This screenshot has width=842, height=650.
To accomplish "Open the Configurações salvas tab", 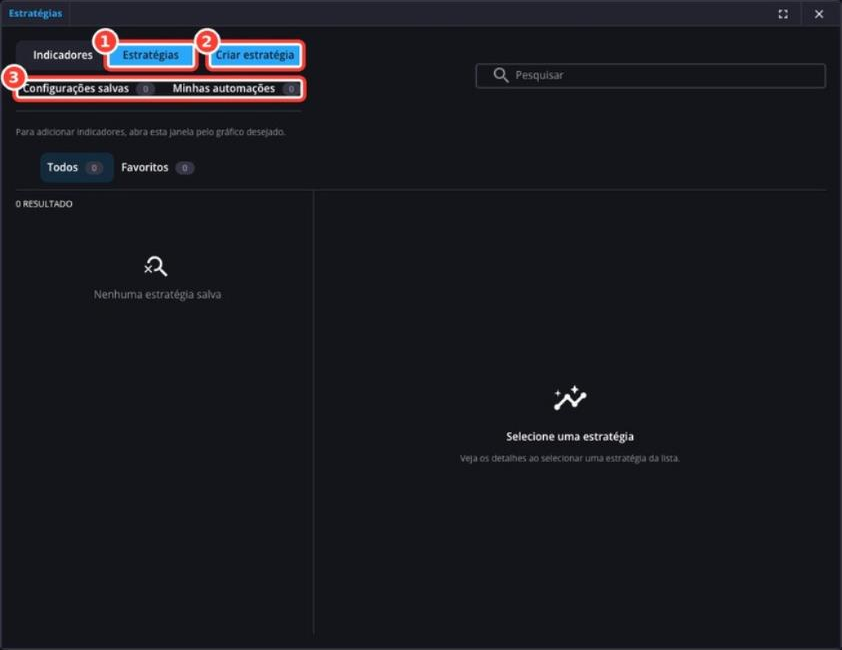I will (x=88, y=89).
